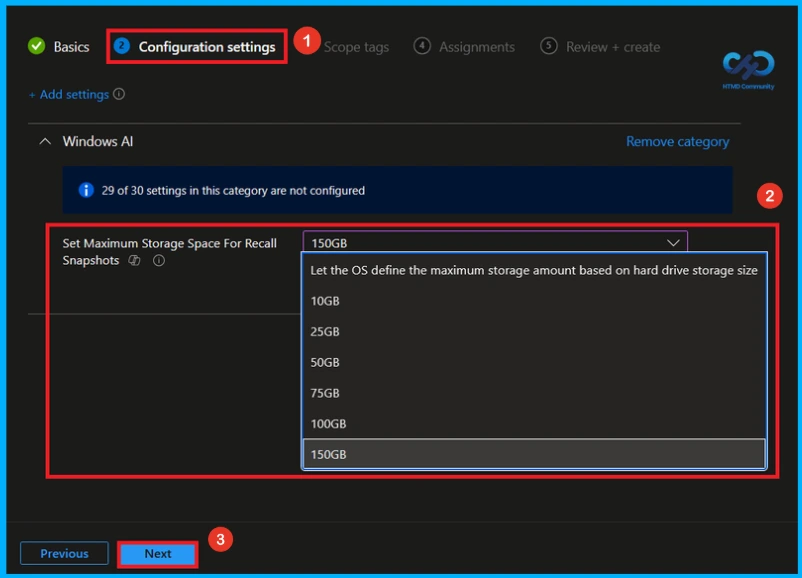Collapse the Windows AI category chevron

click(x=45, y=141)
